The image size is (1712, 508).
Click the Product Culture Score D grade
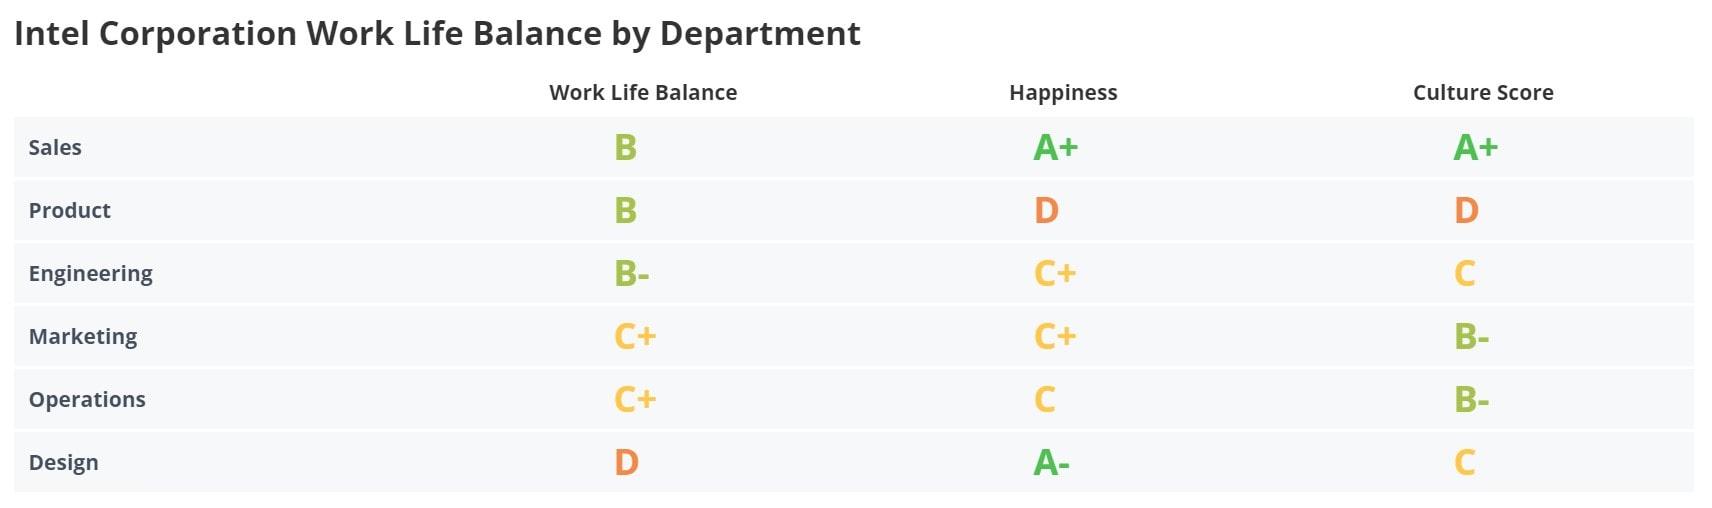click(1466, 211)
